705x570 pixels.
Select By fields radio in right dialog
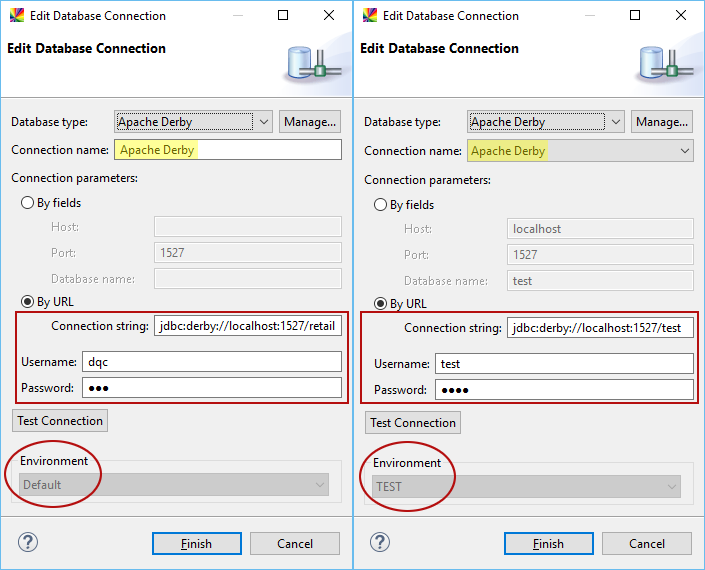tap(381, 205)
